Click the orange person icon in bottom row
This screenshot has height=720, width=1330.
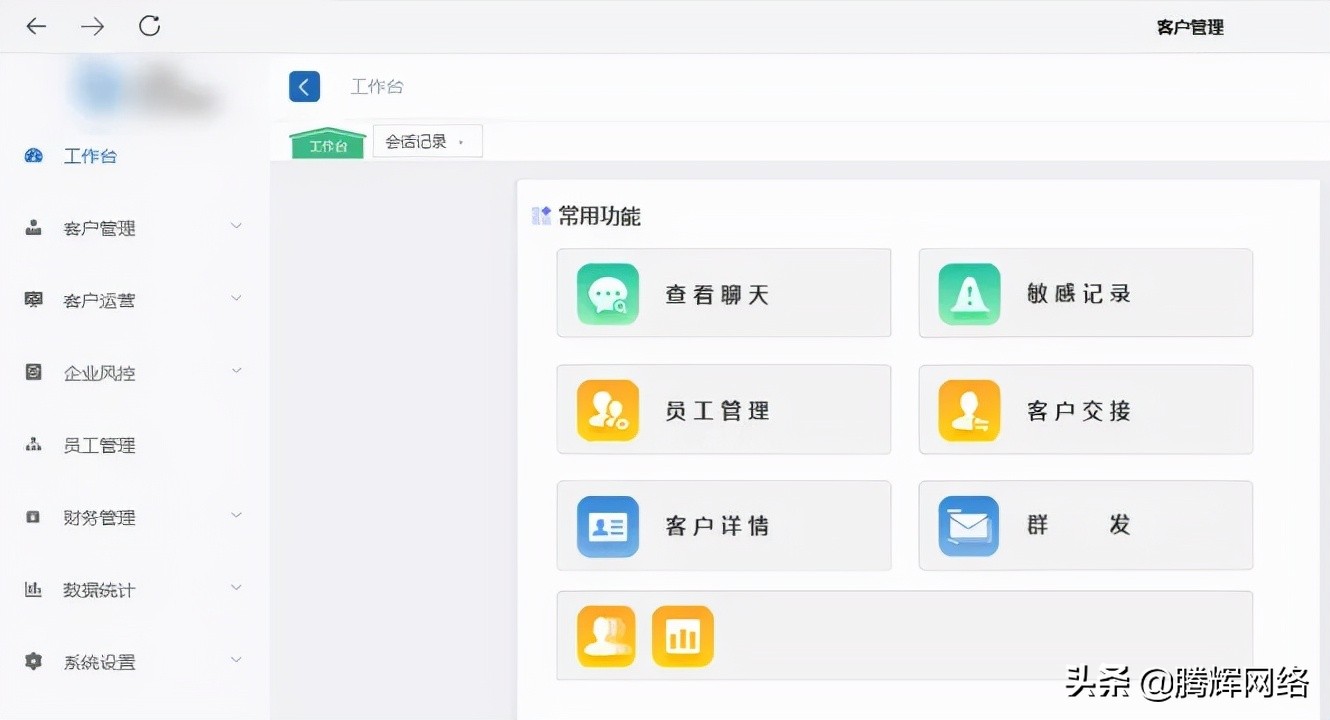click(x=607, y=635)
